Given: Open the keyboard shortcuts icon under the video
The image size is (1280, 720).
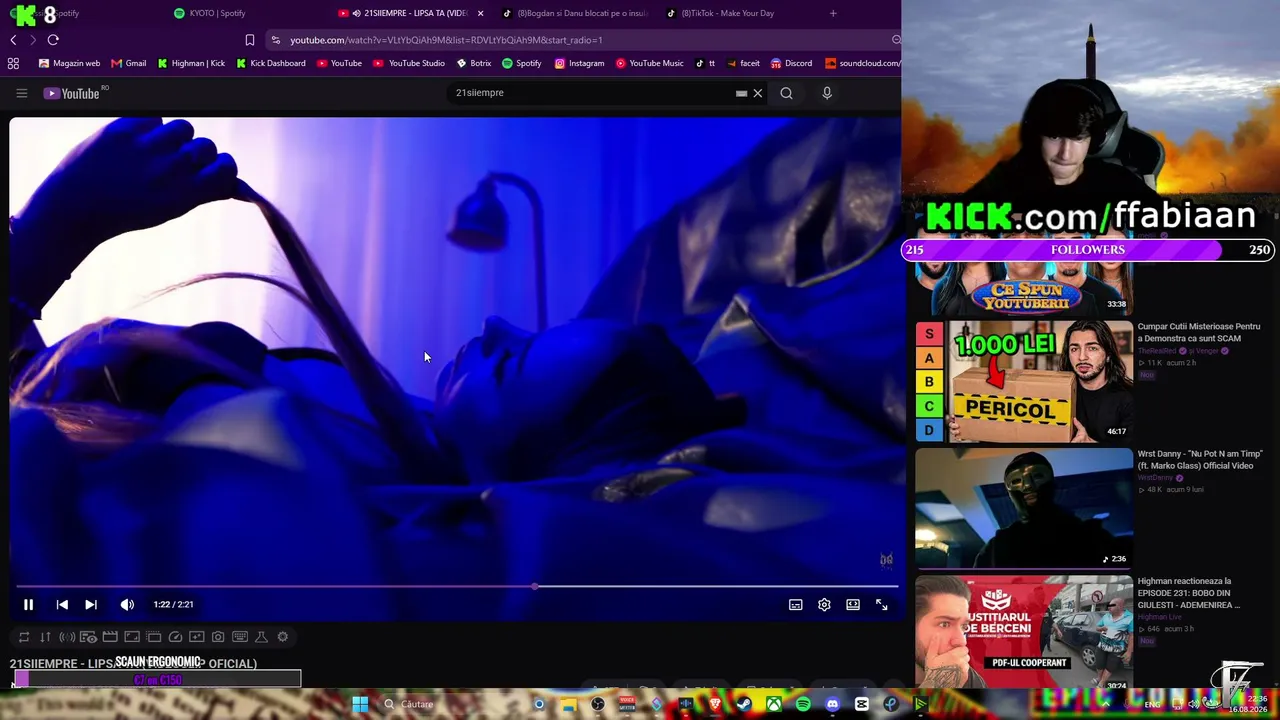Looking at the screenshot, I should 240,637.
